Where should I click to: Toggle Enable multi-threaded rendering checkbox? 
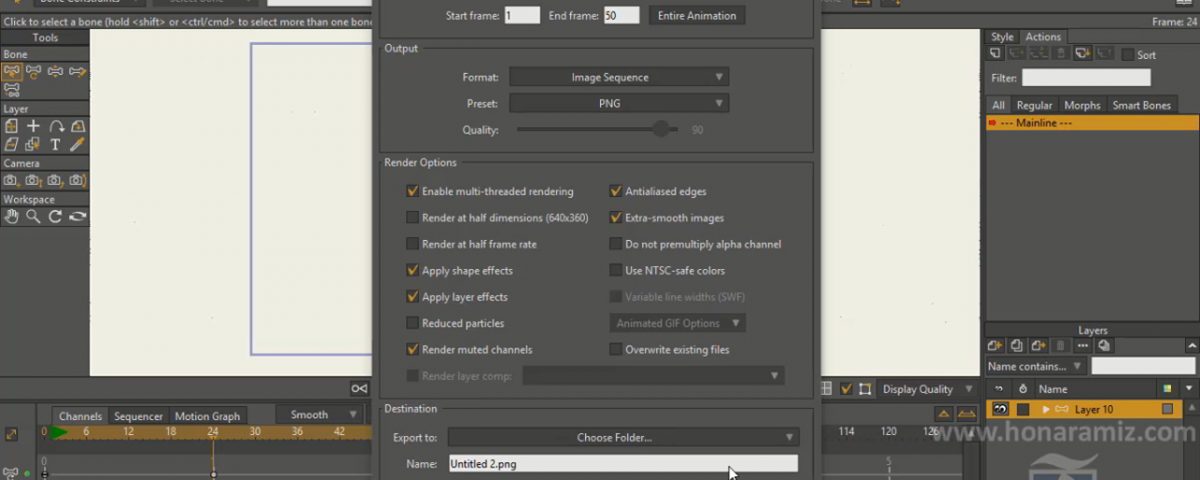click(412, 191)
